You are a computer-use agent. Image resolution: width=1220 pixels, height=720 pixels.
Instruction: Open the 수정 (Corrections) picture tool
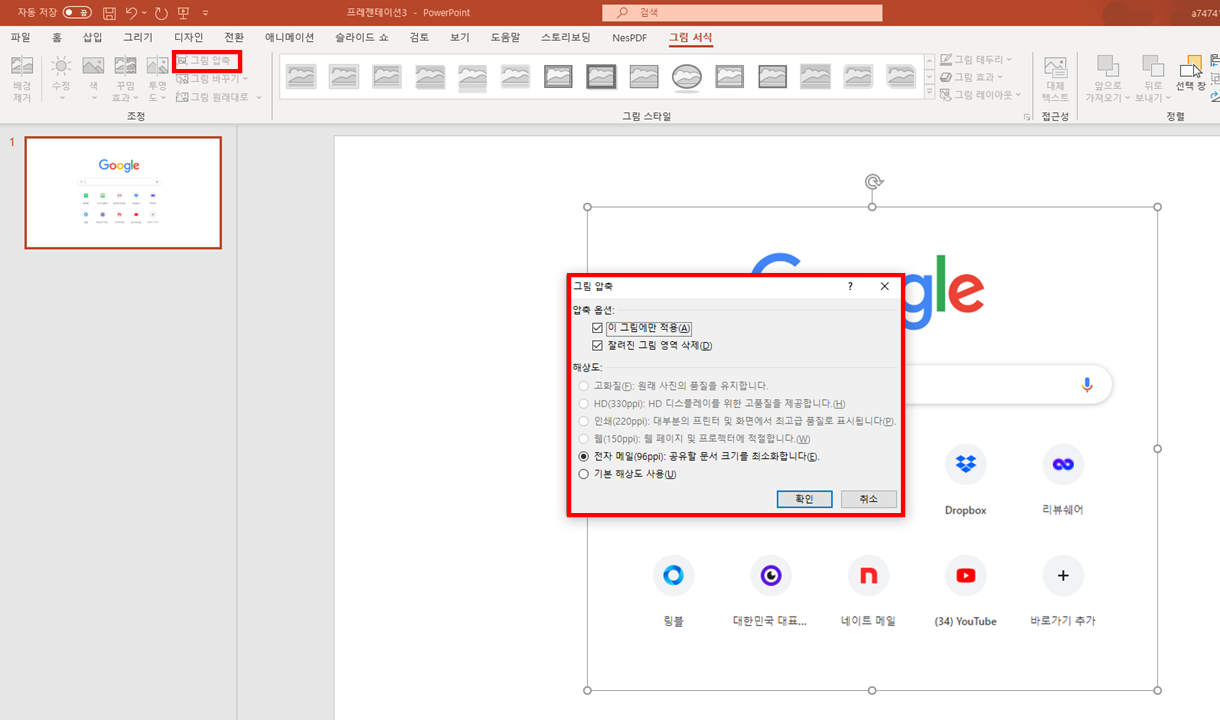[x=61, y=79]
